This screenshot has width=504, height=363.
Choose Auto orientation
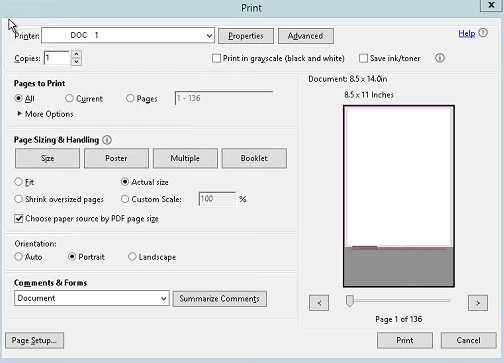(19, 257)
